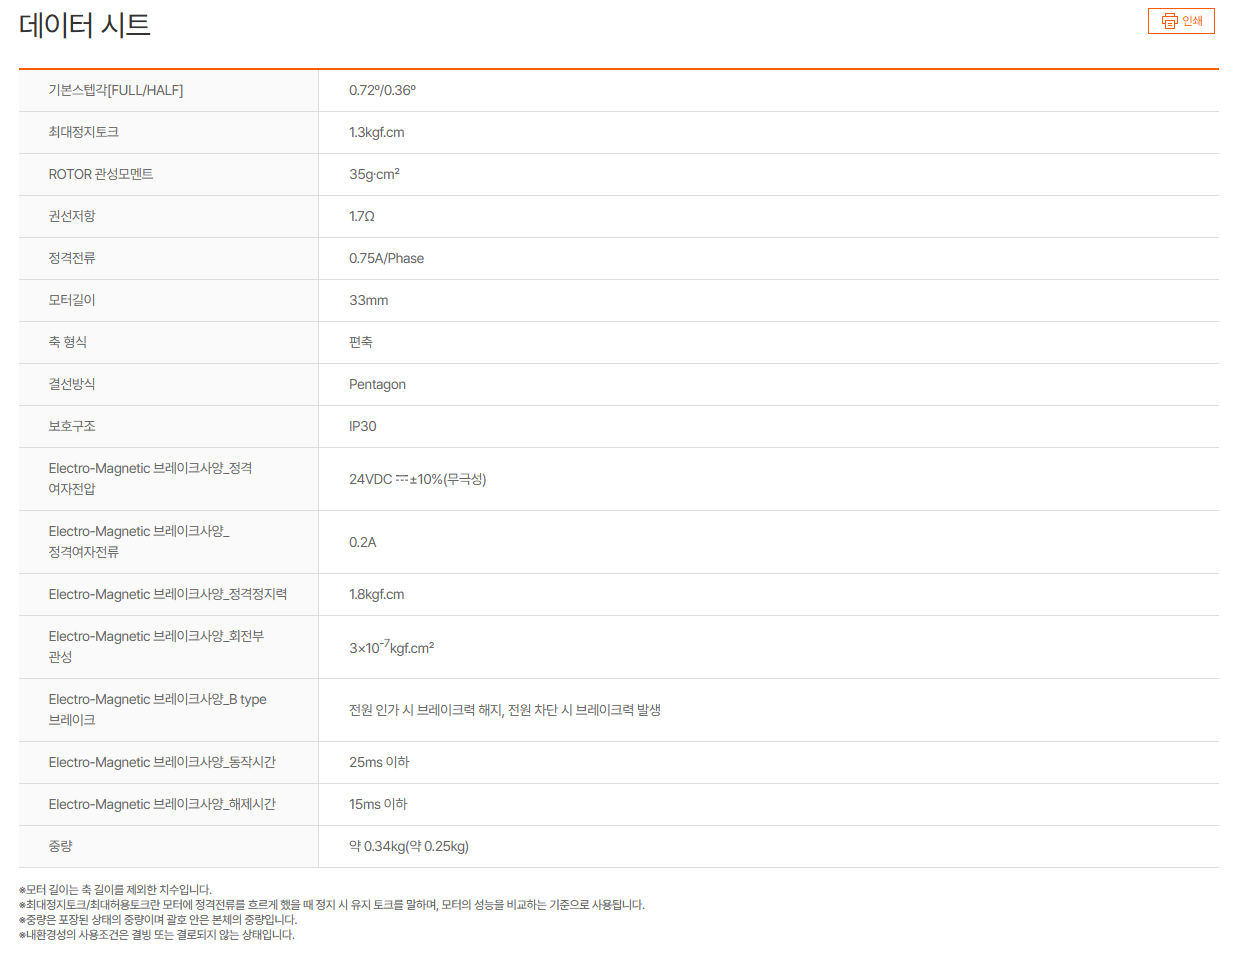
Task: Click the 0.72º/0.36º step angle value
Action: [x=382, y=90]
